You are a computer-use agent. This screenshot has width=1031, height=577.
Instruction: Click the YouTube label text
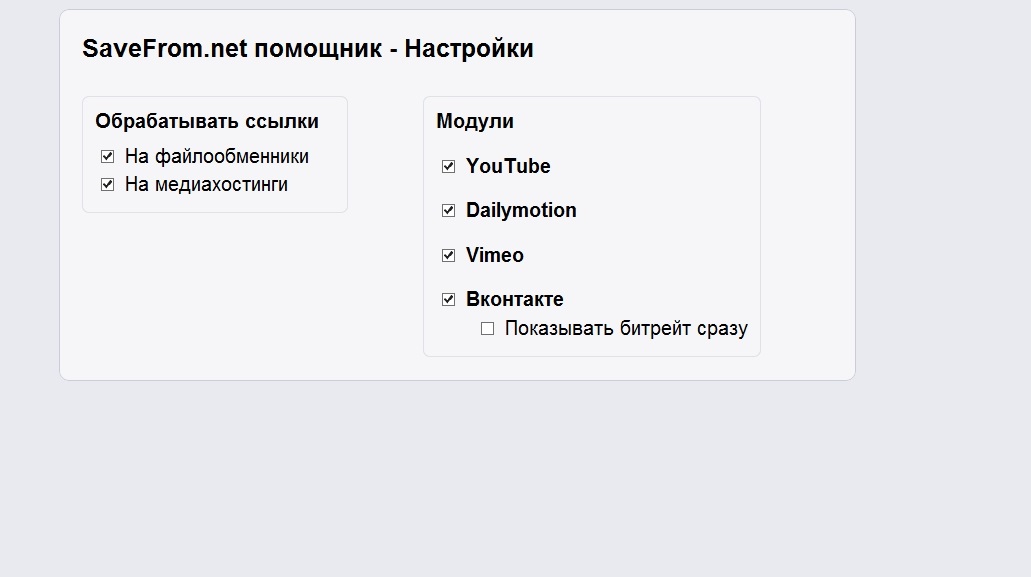pyautogui.click(x=508, y=166)
